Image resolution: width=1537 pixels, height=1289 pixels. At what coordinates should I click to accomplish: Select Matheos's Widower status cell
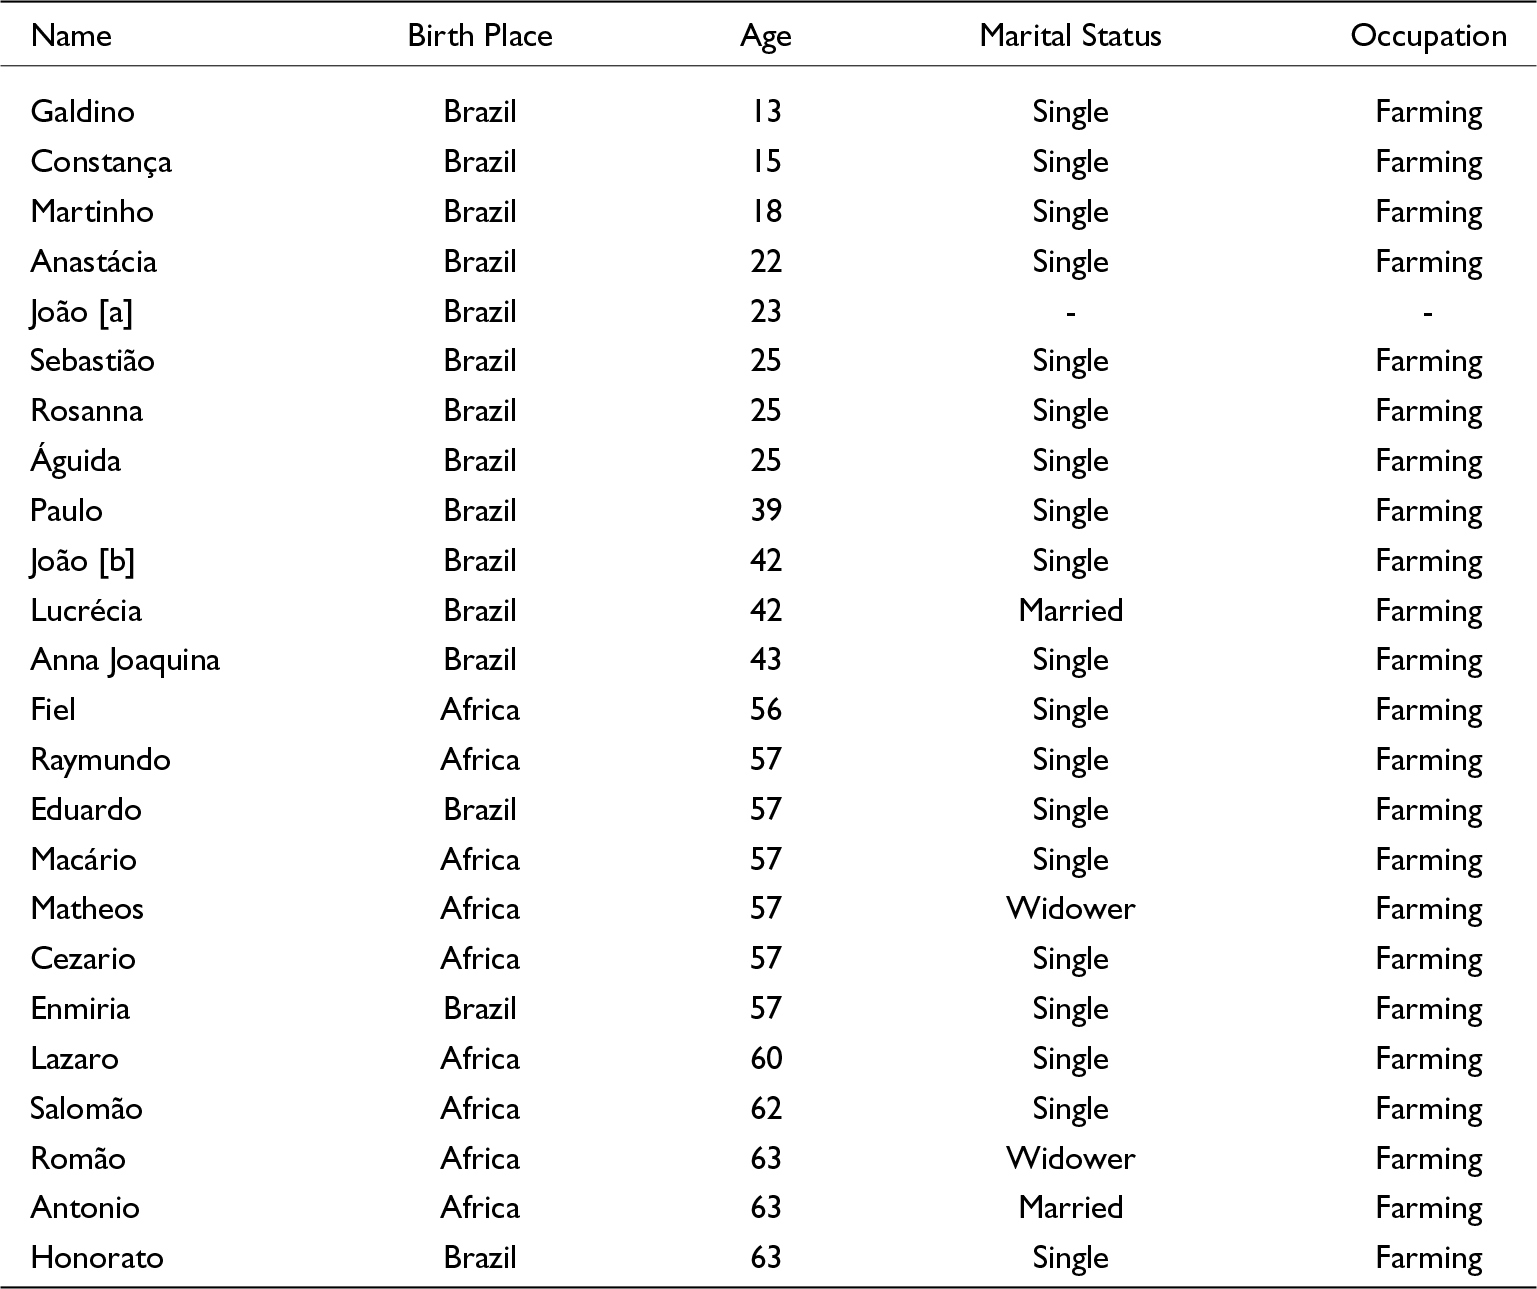point(1070,908)
